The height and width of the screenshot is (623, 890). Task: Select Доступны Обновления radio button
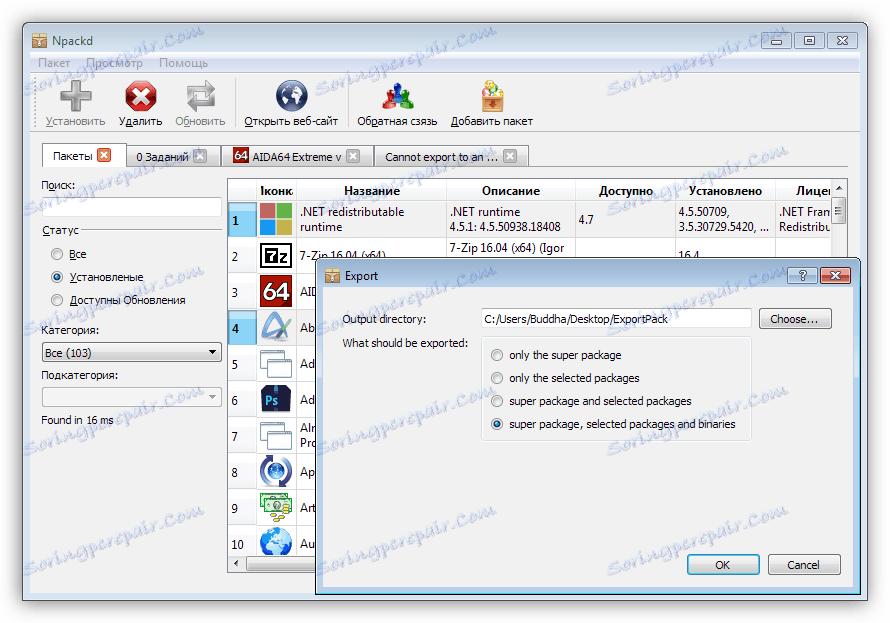pyautogui.click(x=57, y=300)
